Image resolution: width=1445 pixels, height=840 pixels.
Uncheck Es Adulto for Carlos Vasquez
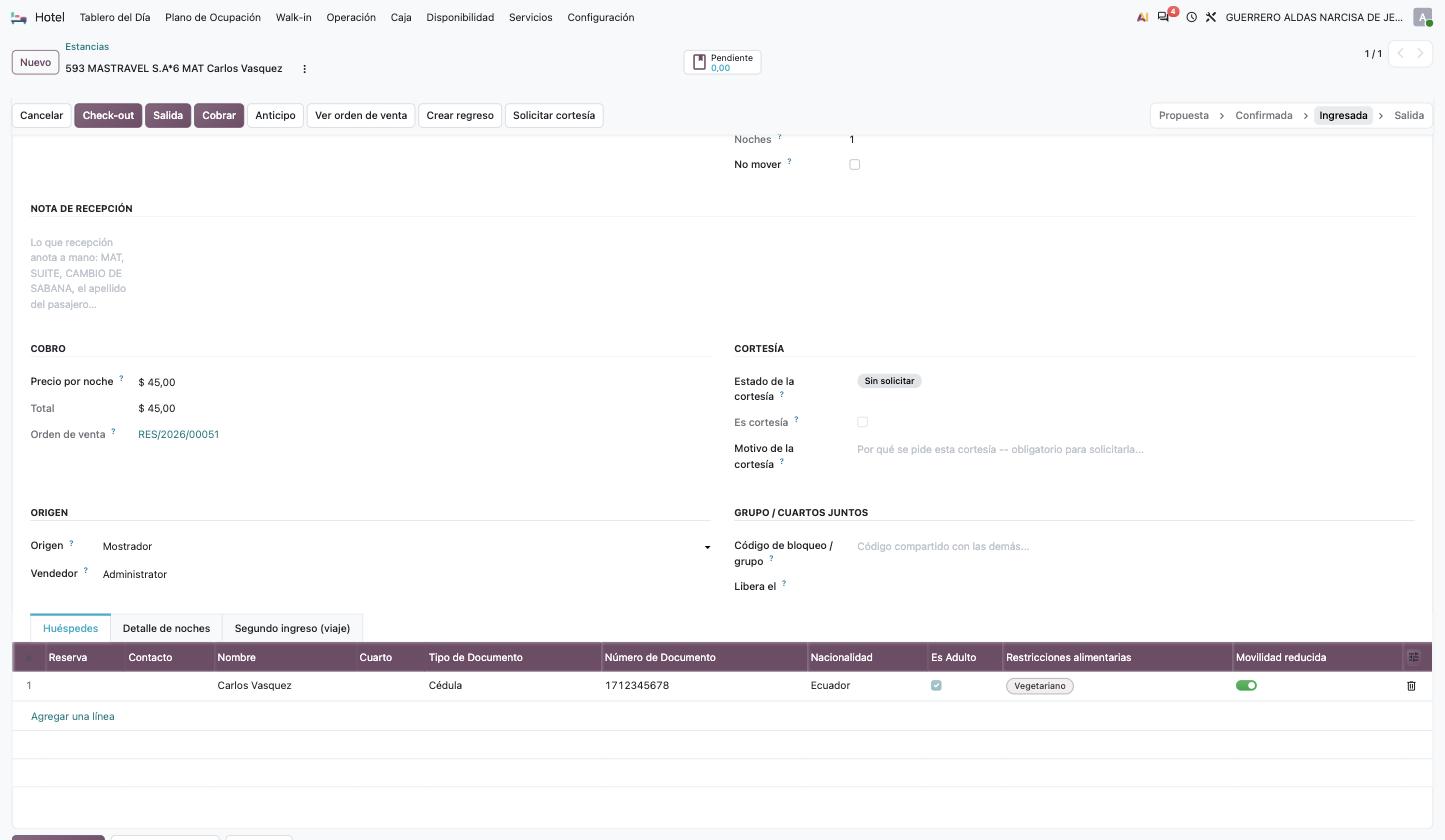tap(936, 686)
